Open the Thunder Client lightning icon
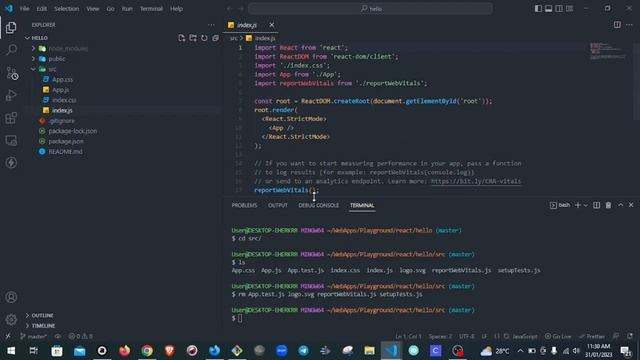 pyautogui.click(x=11, y=162)
